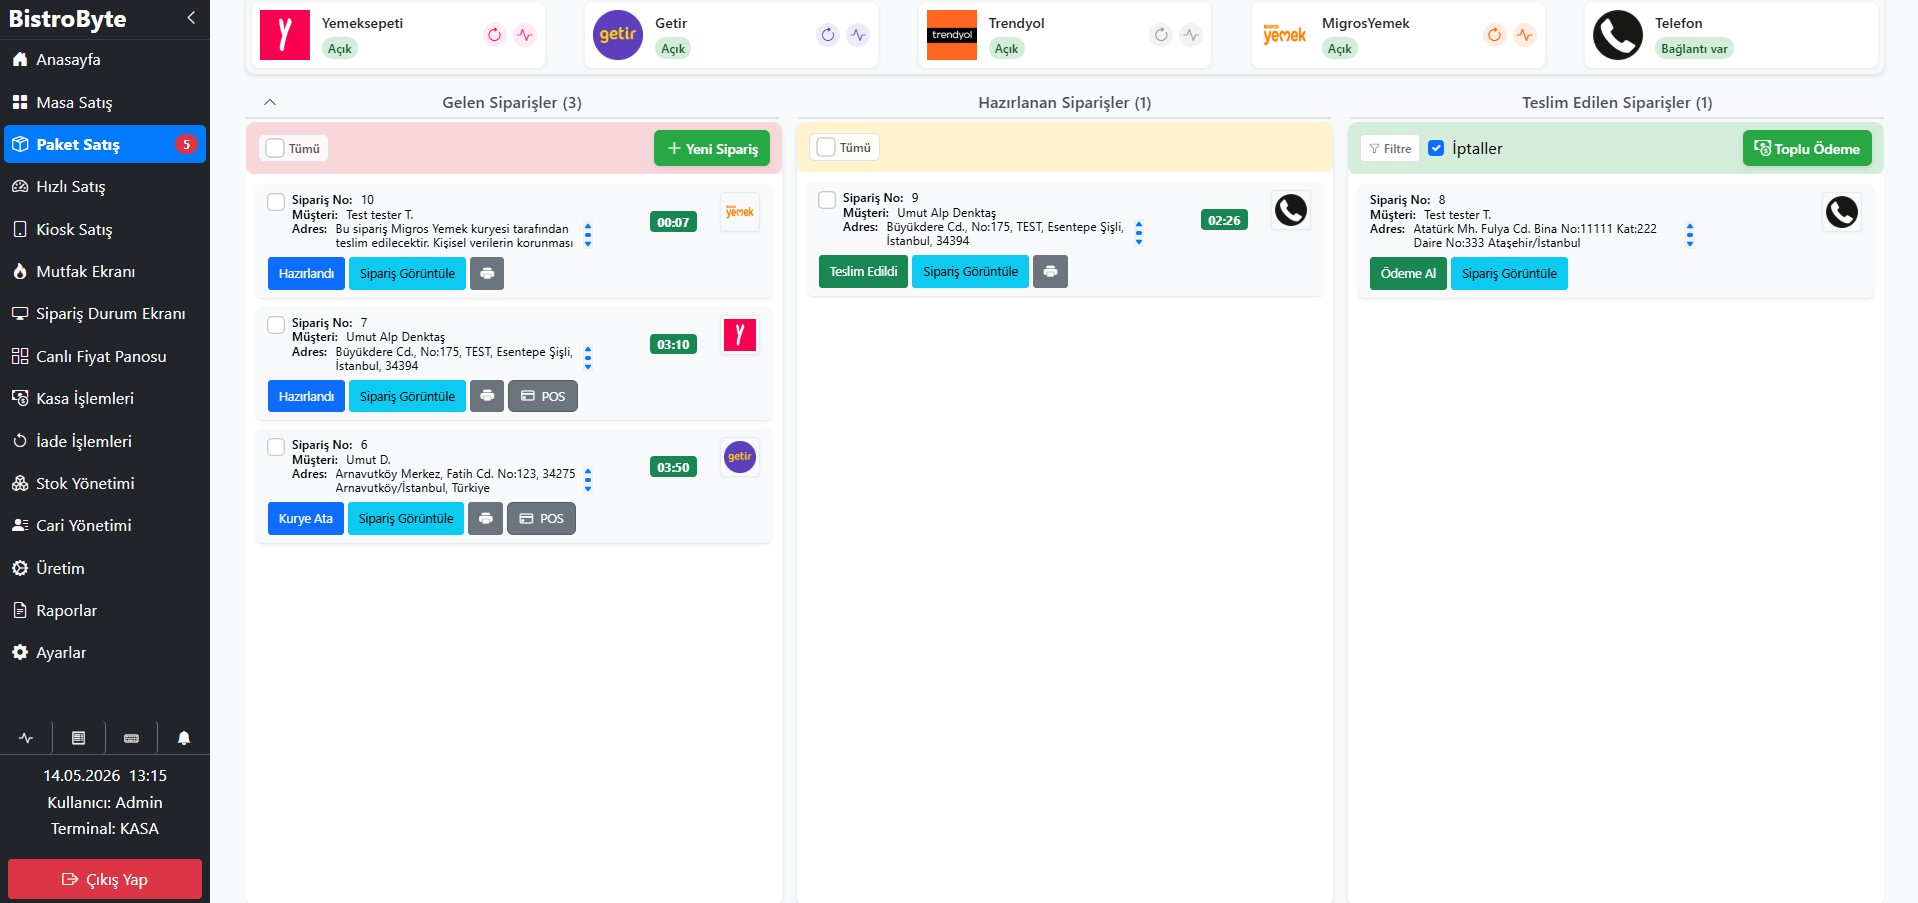
Task: Print order number 7
Action: pos(487,396)
